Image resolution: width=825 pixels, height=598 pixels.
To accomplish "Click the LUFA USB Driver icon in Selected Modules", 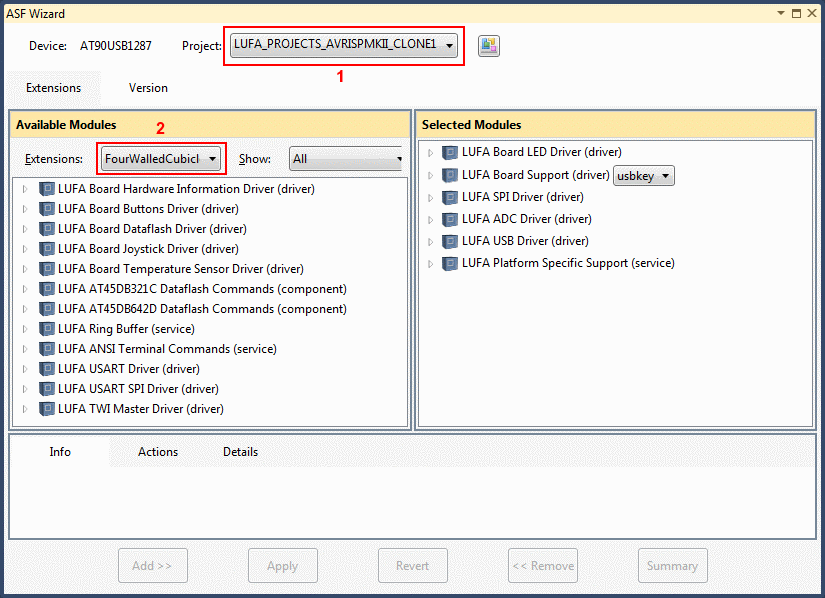I will tap(449, 240).
